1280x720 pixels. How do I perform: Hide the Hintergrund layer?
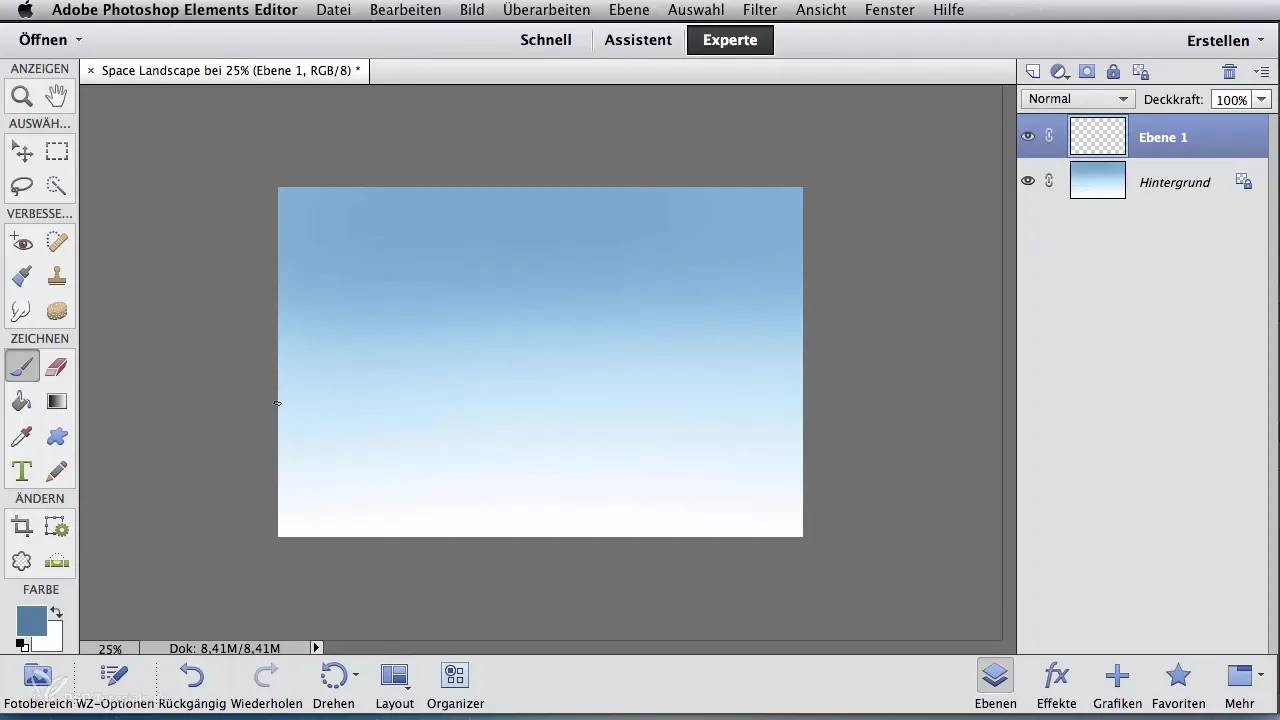1028,181
